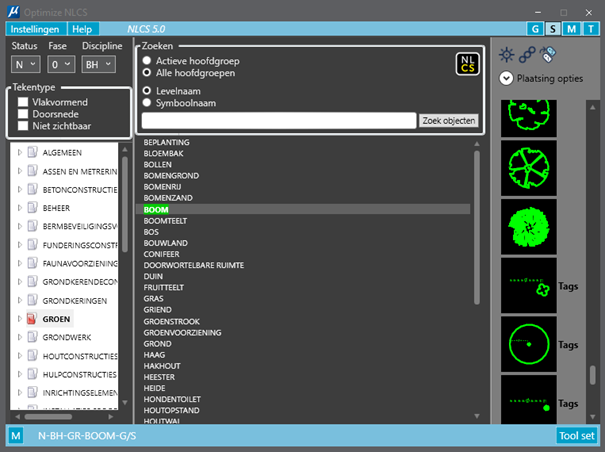
Task: Click the Zoek objecten button
Action: 449,121
